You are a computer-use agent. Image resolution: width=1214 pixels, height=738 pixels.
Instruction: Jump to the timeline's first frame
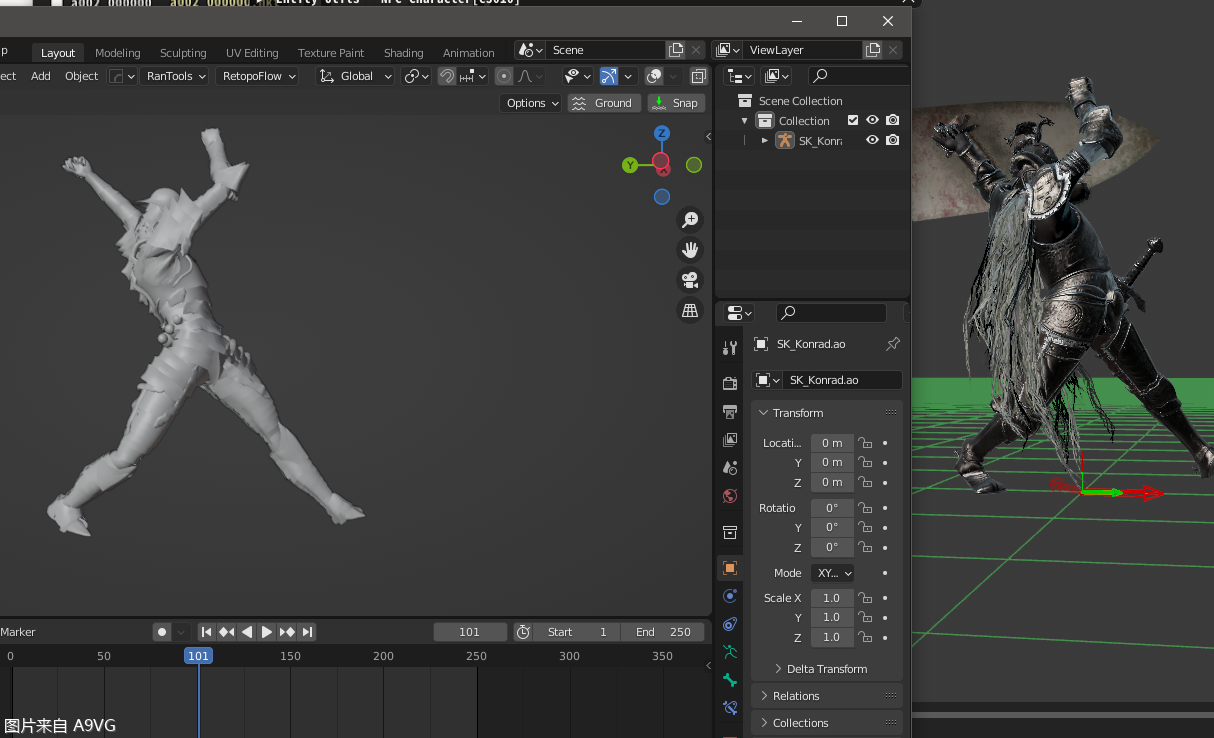coord(206,632)
